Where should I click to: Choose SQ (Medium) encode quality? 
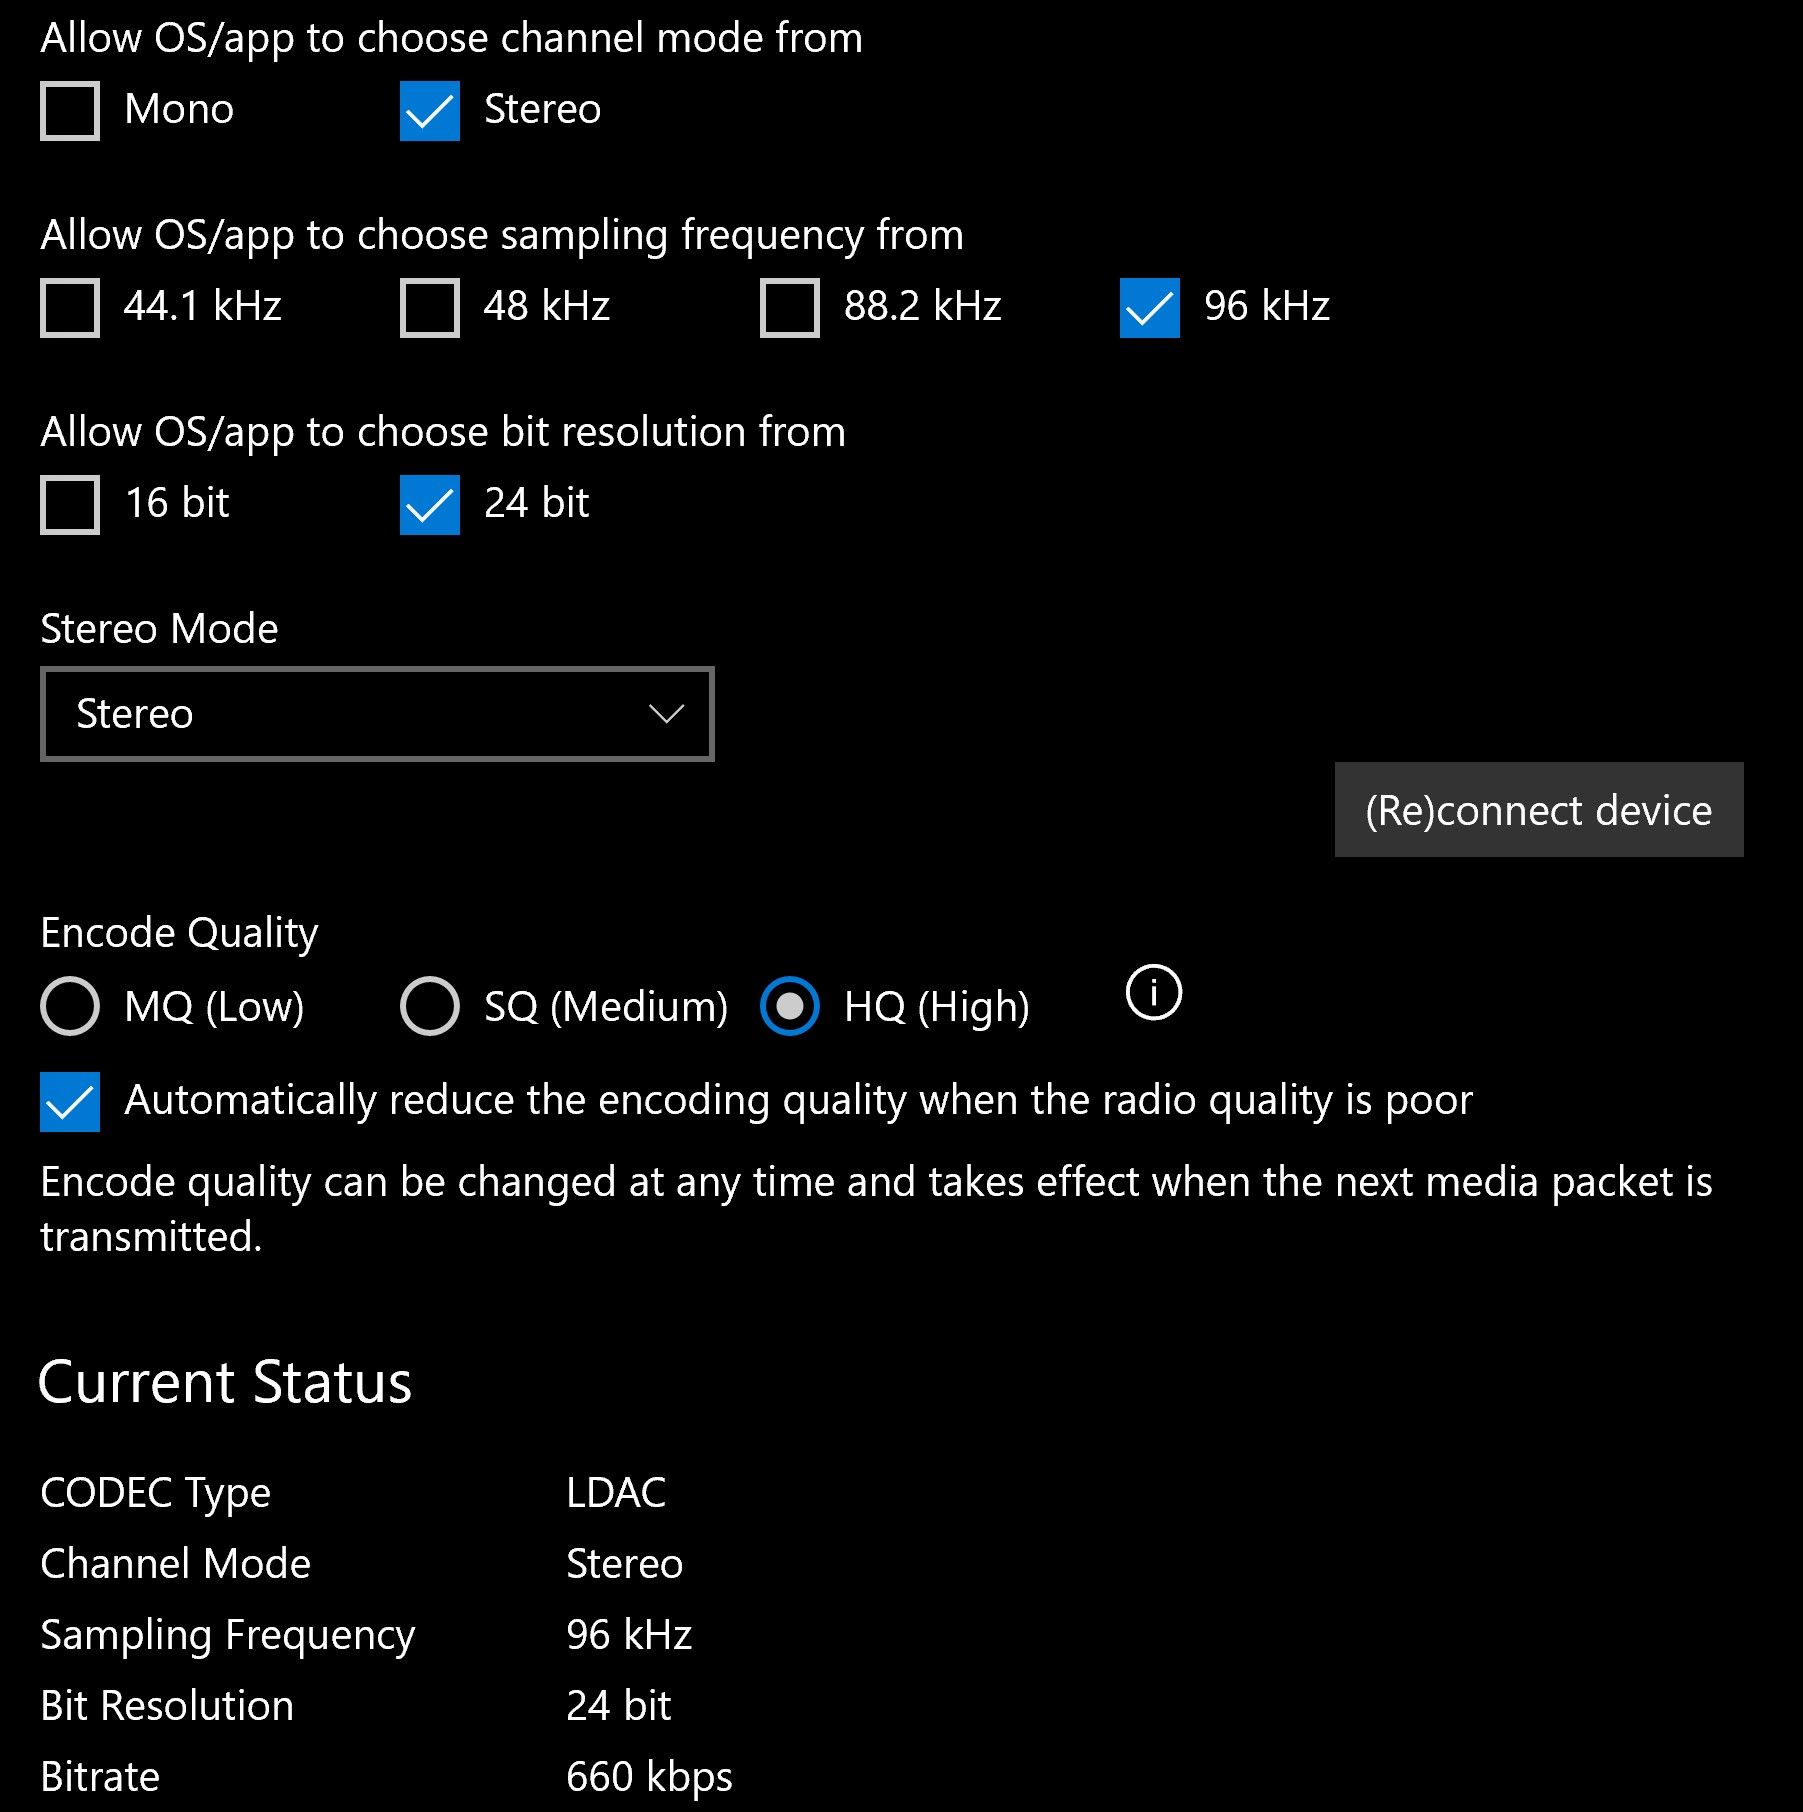click(x=430, y=1006)
